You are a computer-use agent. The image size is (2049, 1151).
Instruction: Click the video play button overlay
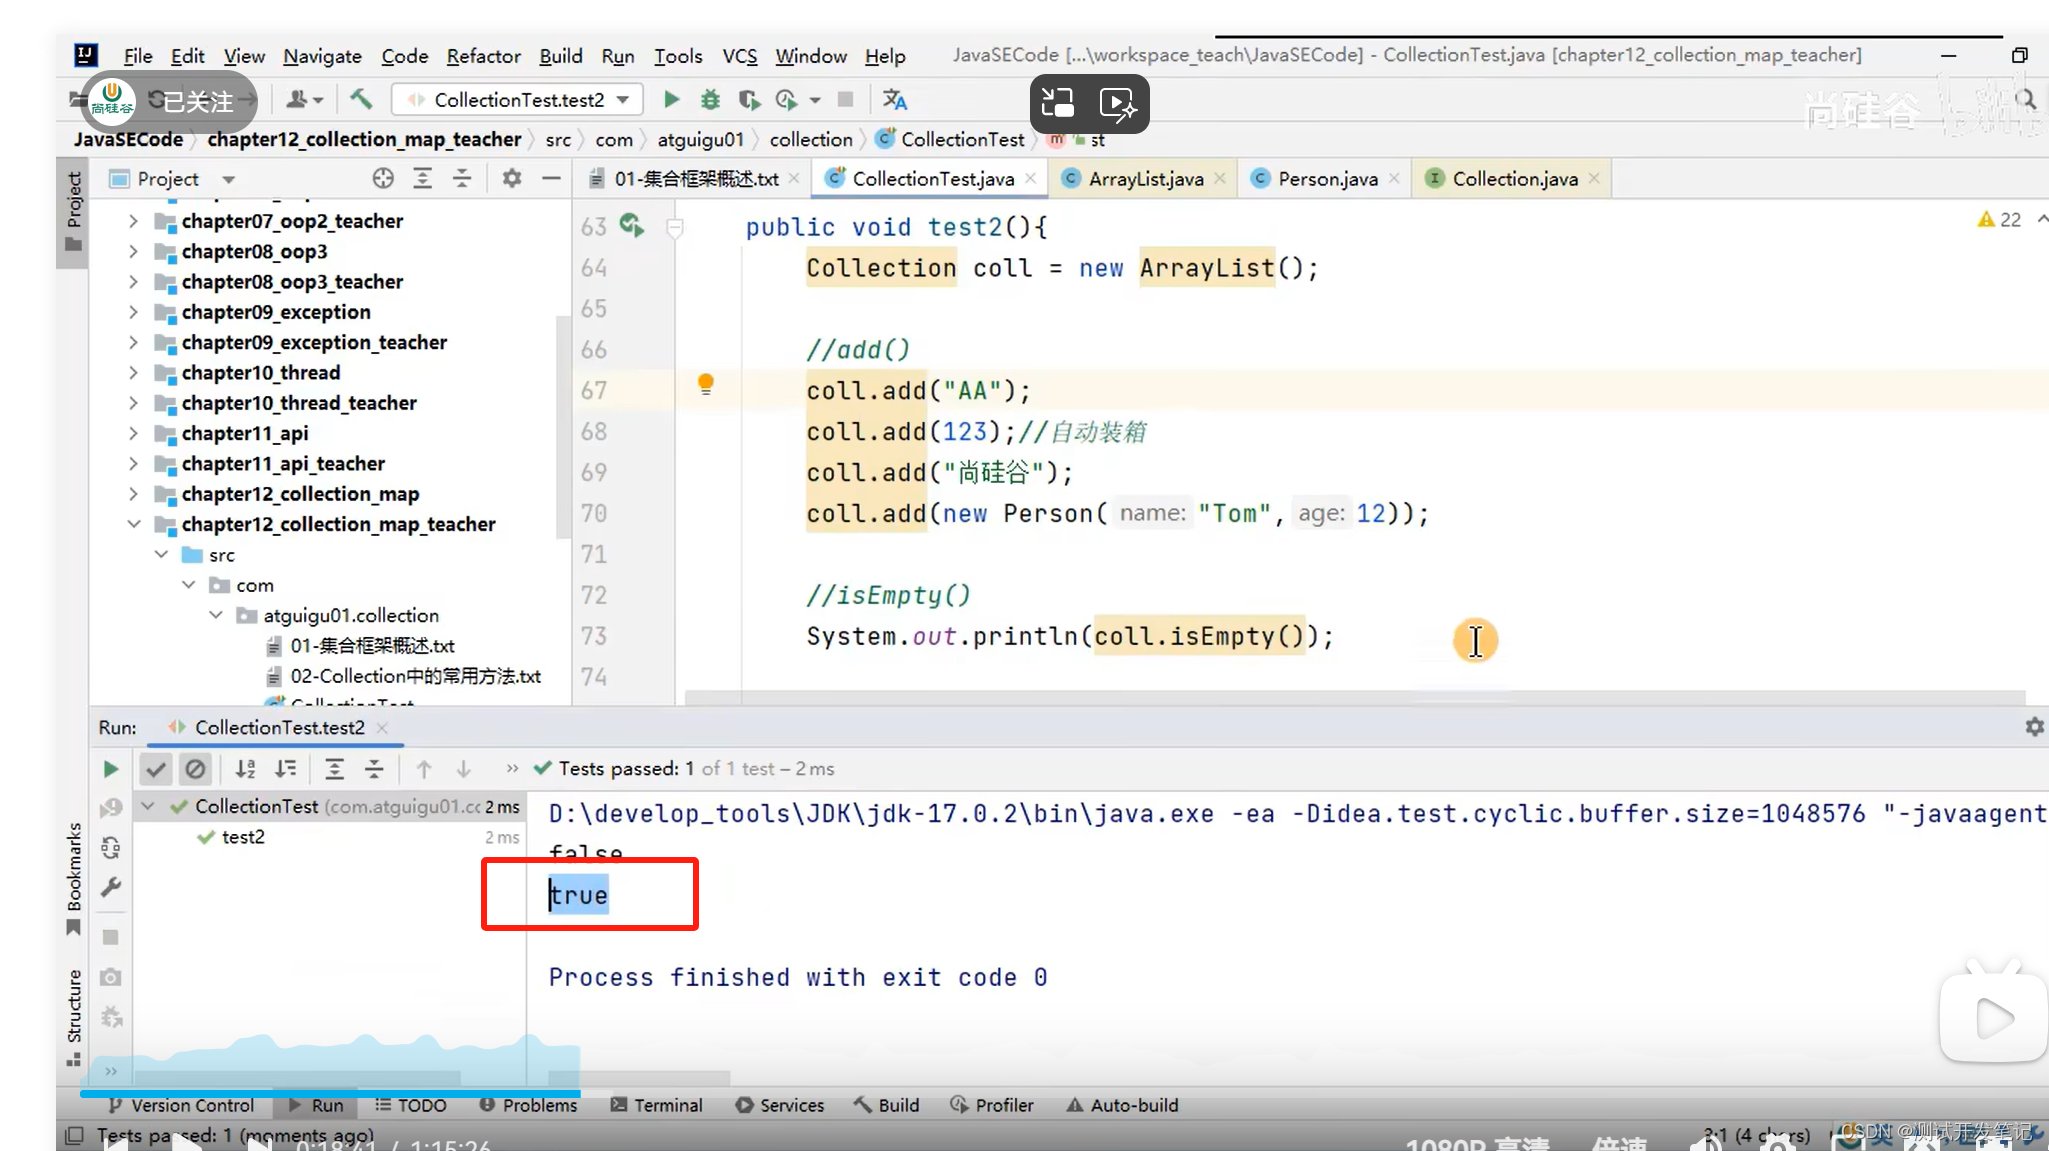[x=1994, y=1018]
